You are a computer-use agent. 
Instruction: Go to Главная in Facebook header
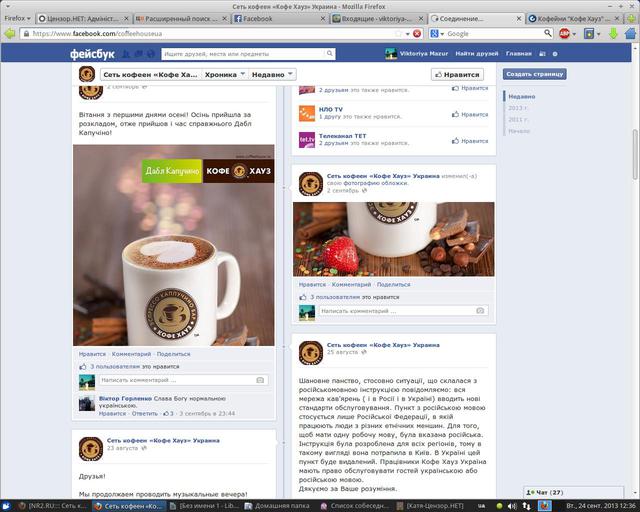[518, 53]
